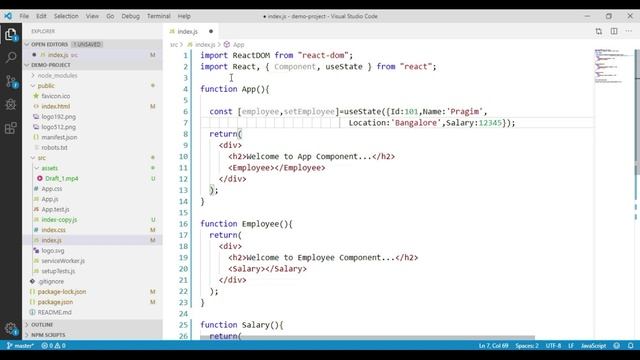Open .gitignore in explorer
The width and height of the screenshot is (640, 360).
tap(51, 282)
